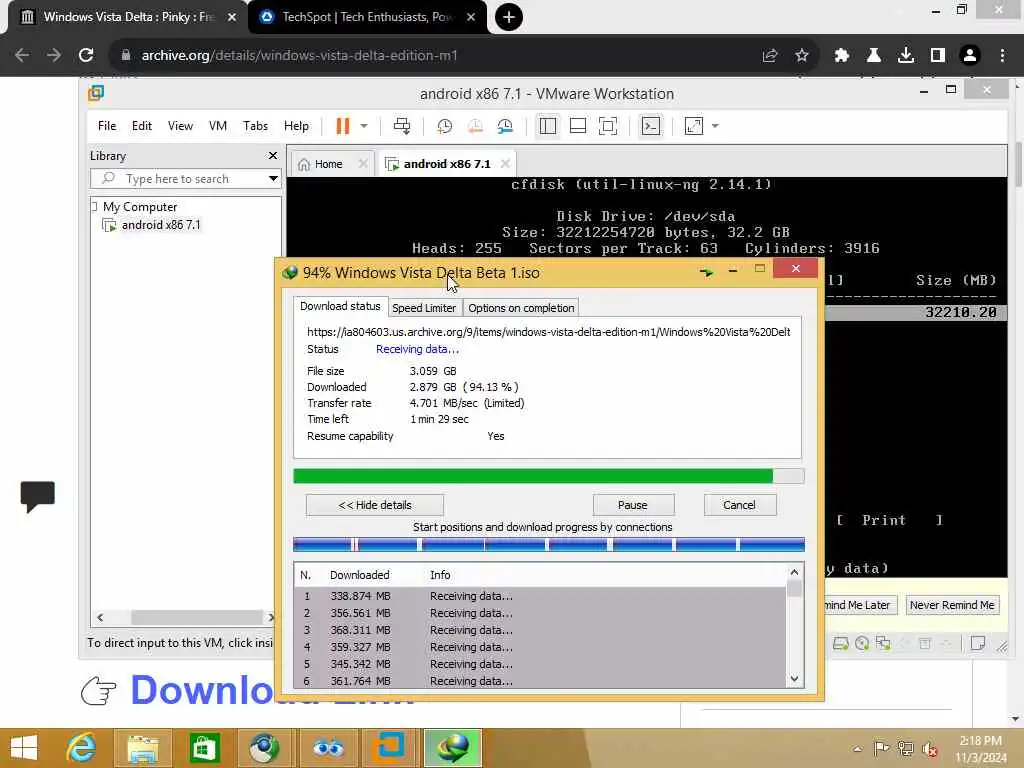This screenshot has width=1024, height=768.
Task: Close the Library panel
Action: point(273,155)
